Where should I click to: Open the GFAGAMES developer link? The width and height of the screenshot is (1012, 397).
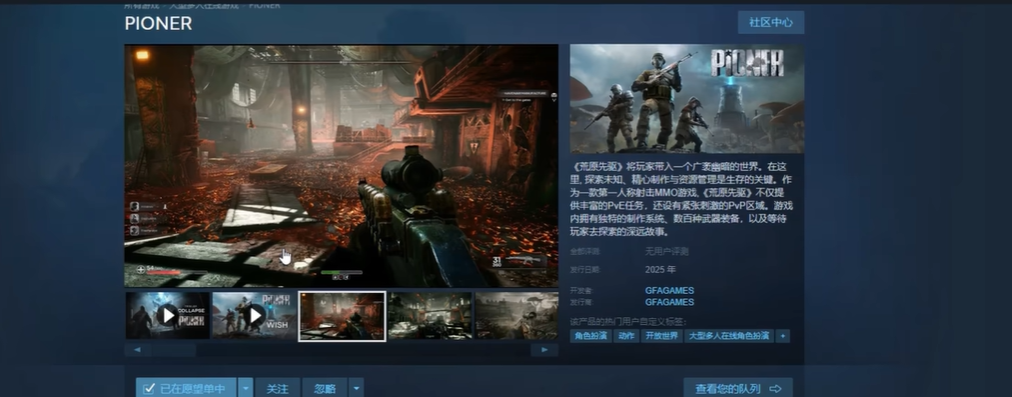669,291
